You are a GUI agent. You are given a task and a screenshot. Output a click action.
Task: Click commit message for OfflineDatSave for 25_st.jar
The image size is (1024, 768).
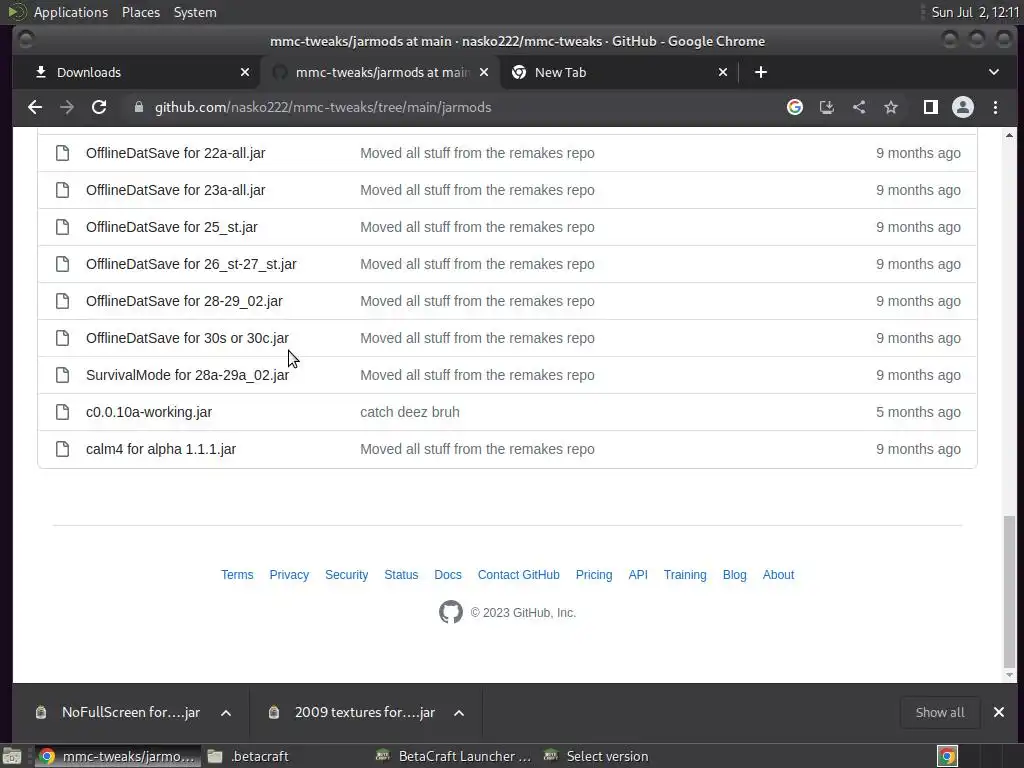coord(477,227)
